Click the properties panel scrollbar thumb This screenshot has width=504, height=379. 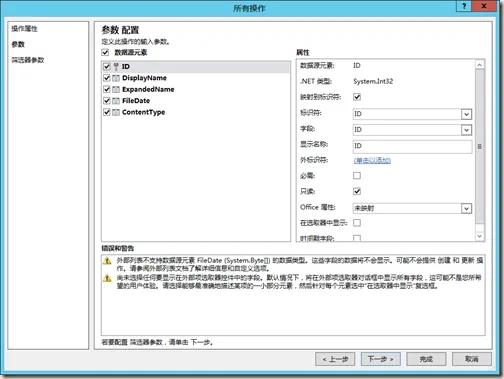pyautogui.click(x=480, y=146)
